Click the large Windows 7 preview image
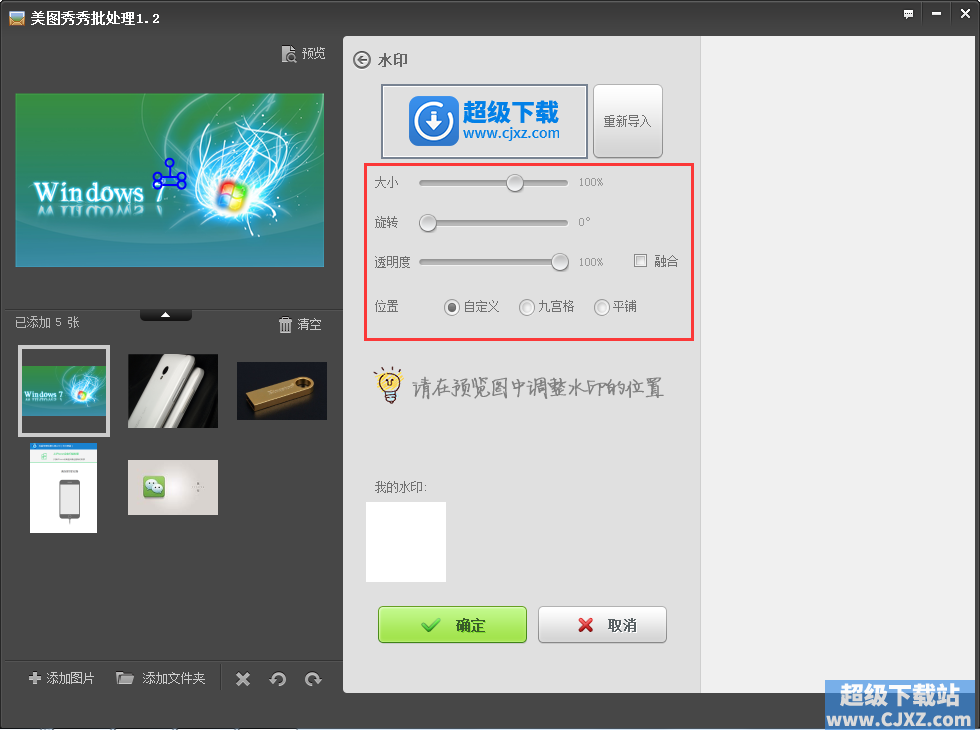 170,180
